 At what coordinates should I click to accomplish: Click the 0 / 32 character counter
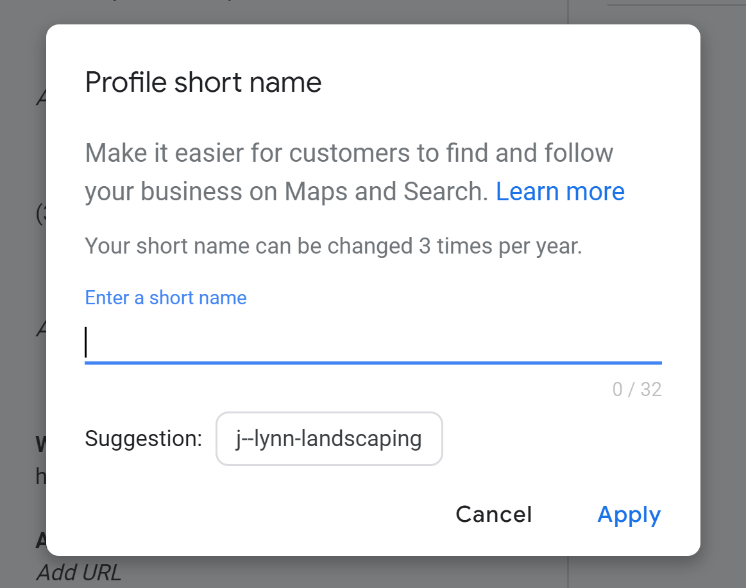[x=636, y=390]
